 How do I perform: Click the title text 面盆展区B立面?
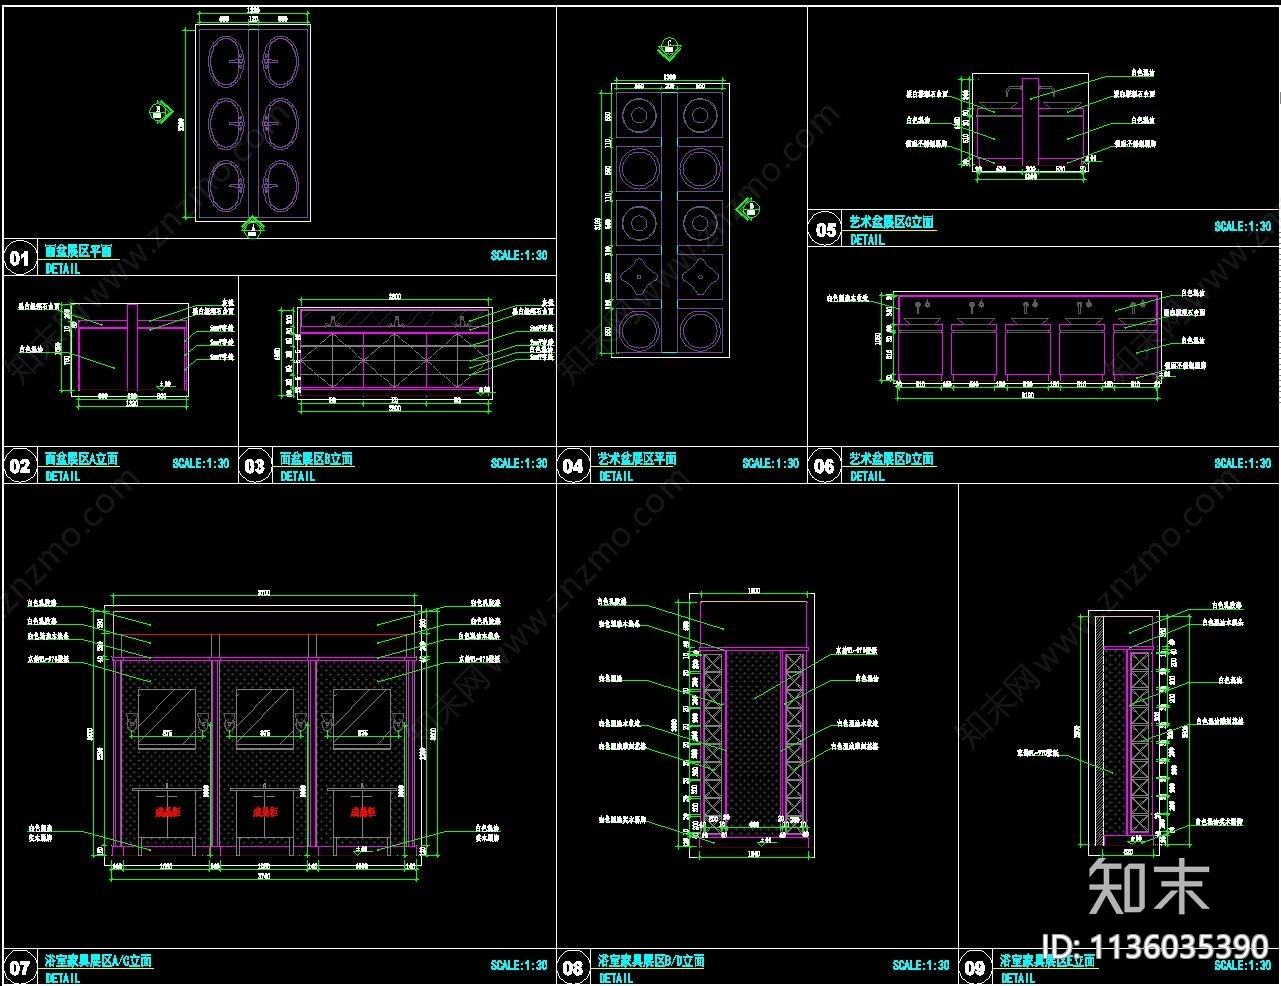(x=316, y=459)
